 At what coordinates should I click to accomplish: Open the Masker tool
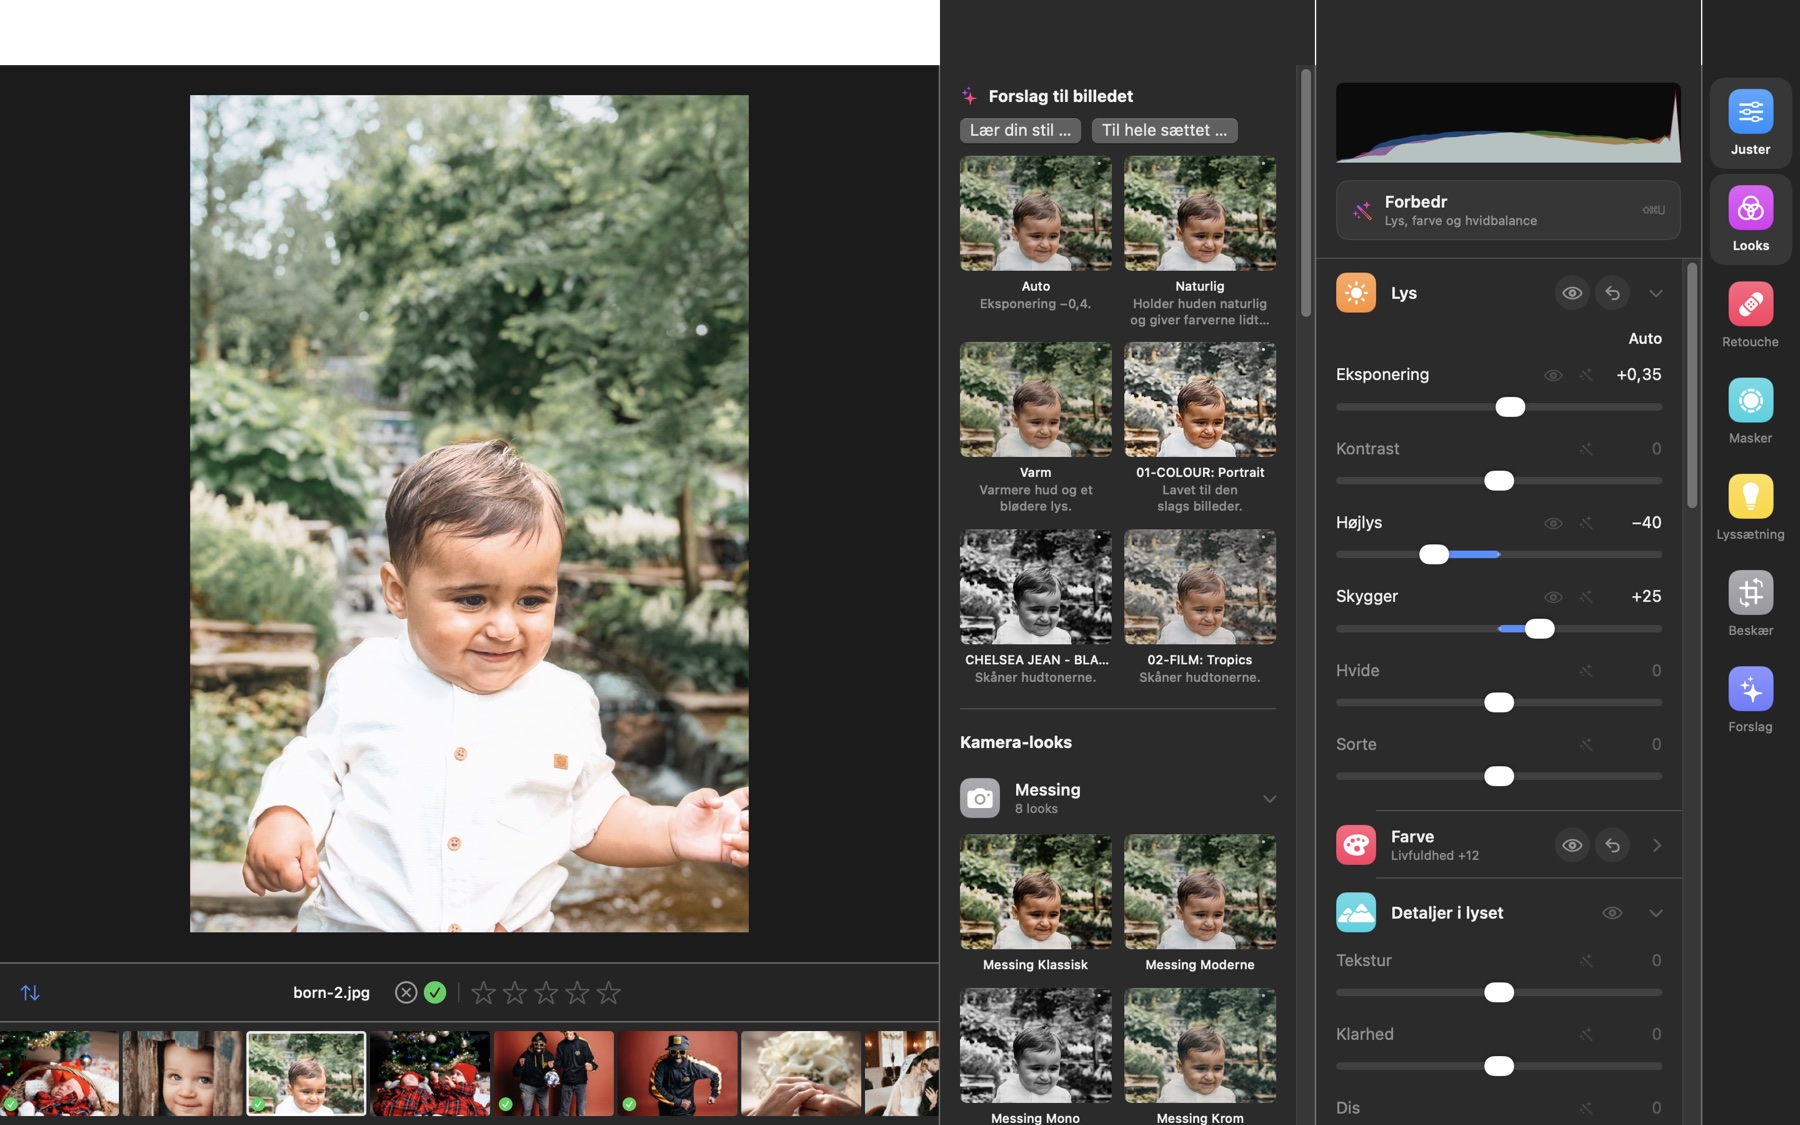1750,411
